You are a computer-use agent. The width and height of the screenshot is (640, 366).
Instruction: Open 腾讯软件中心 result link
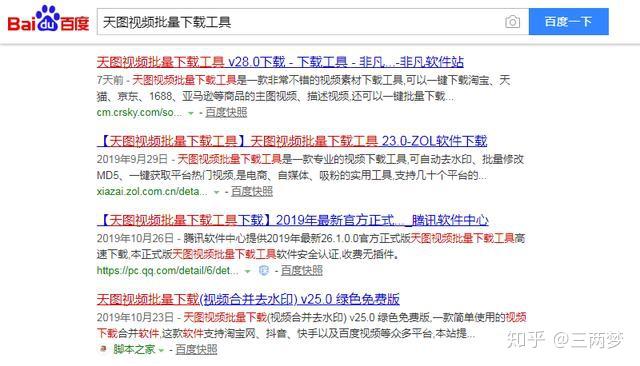coord(292,220)
